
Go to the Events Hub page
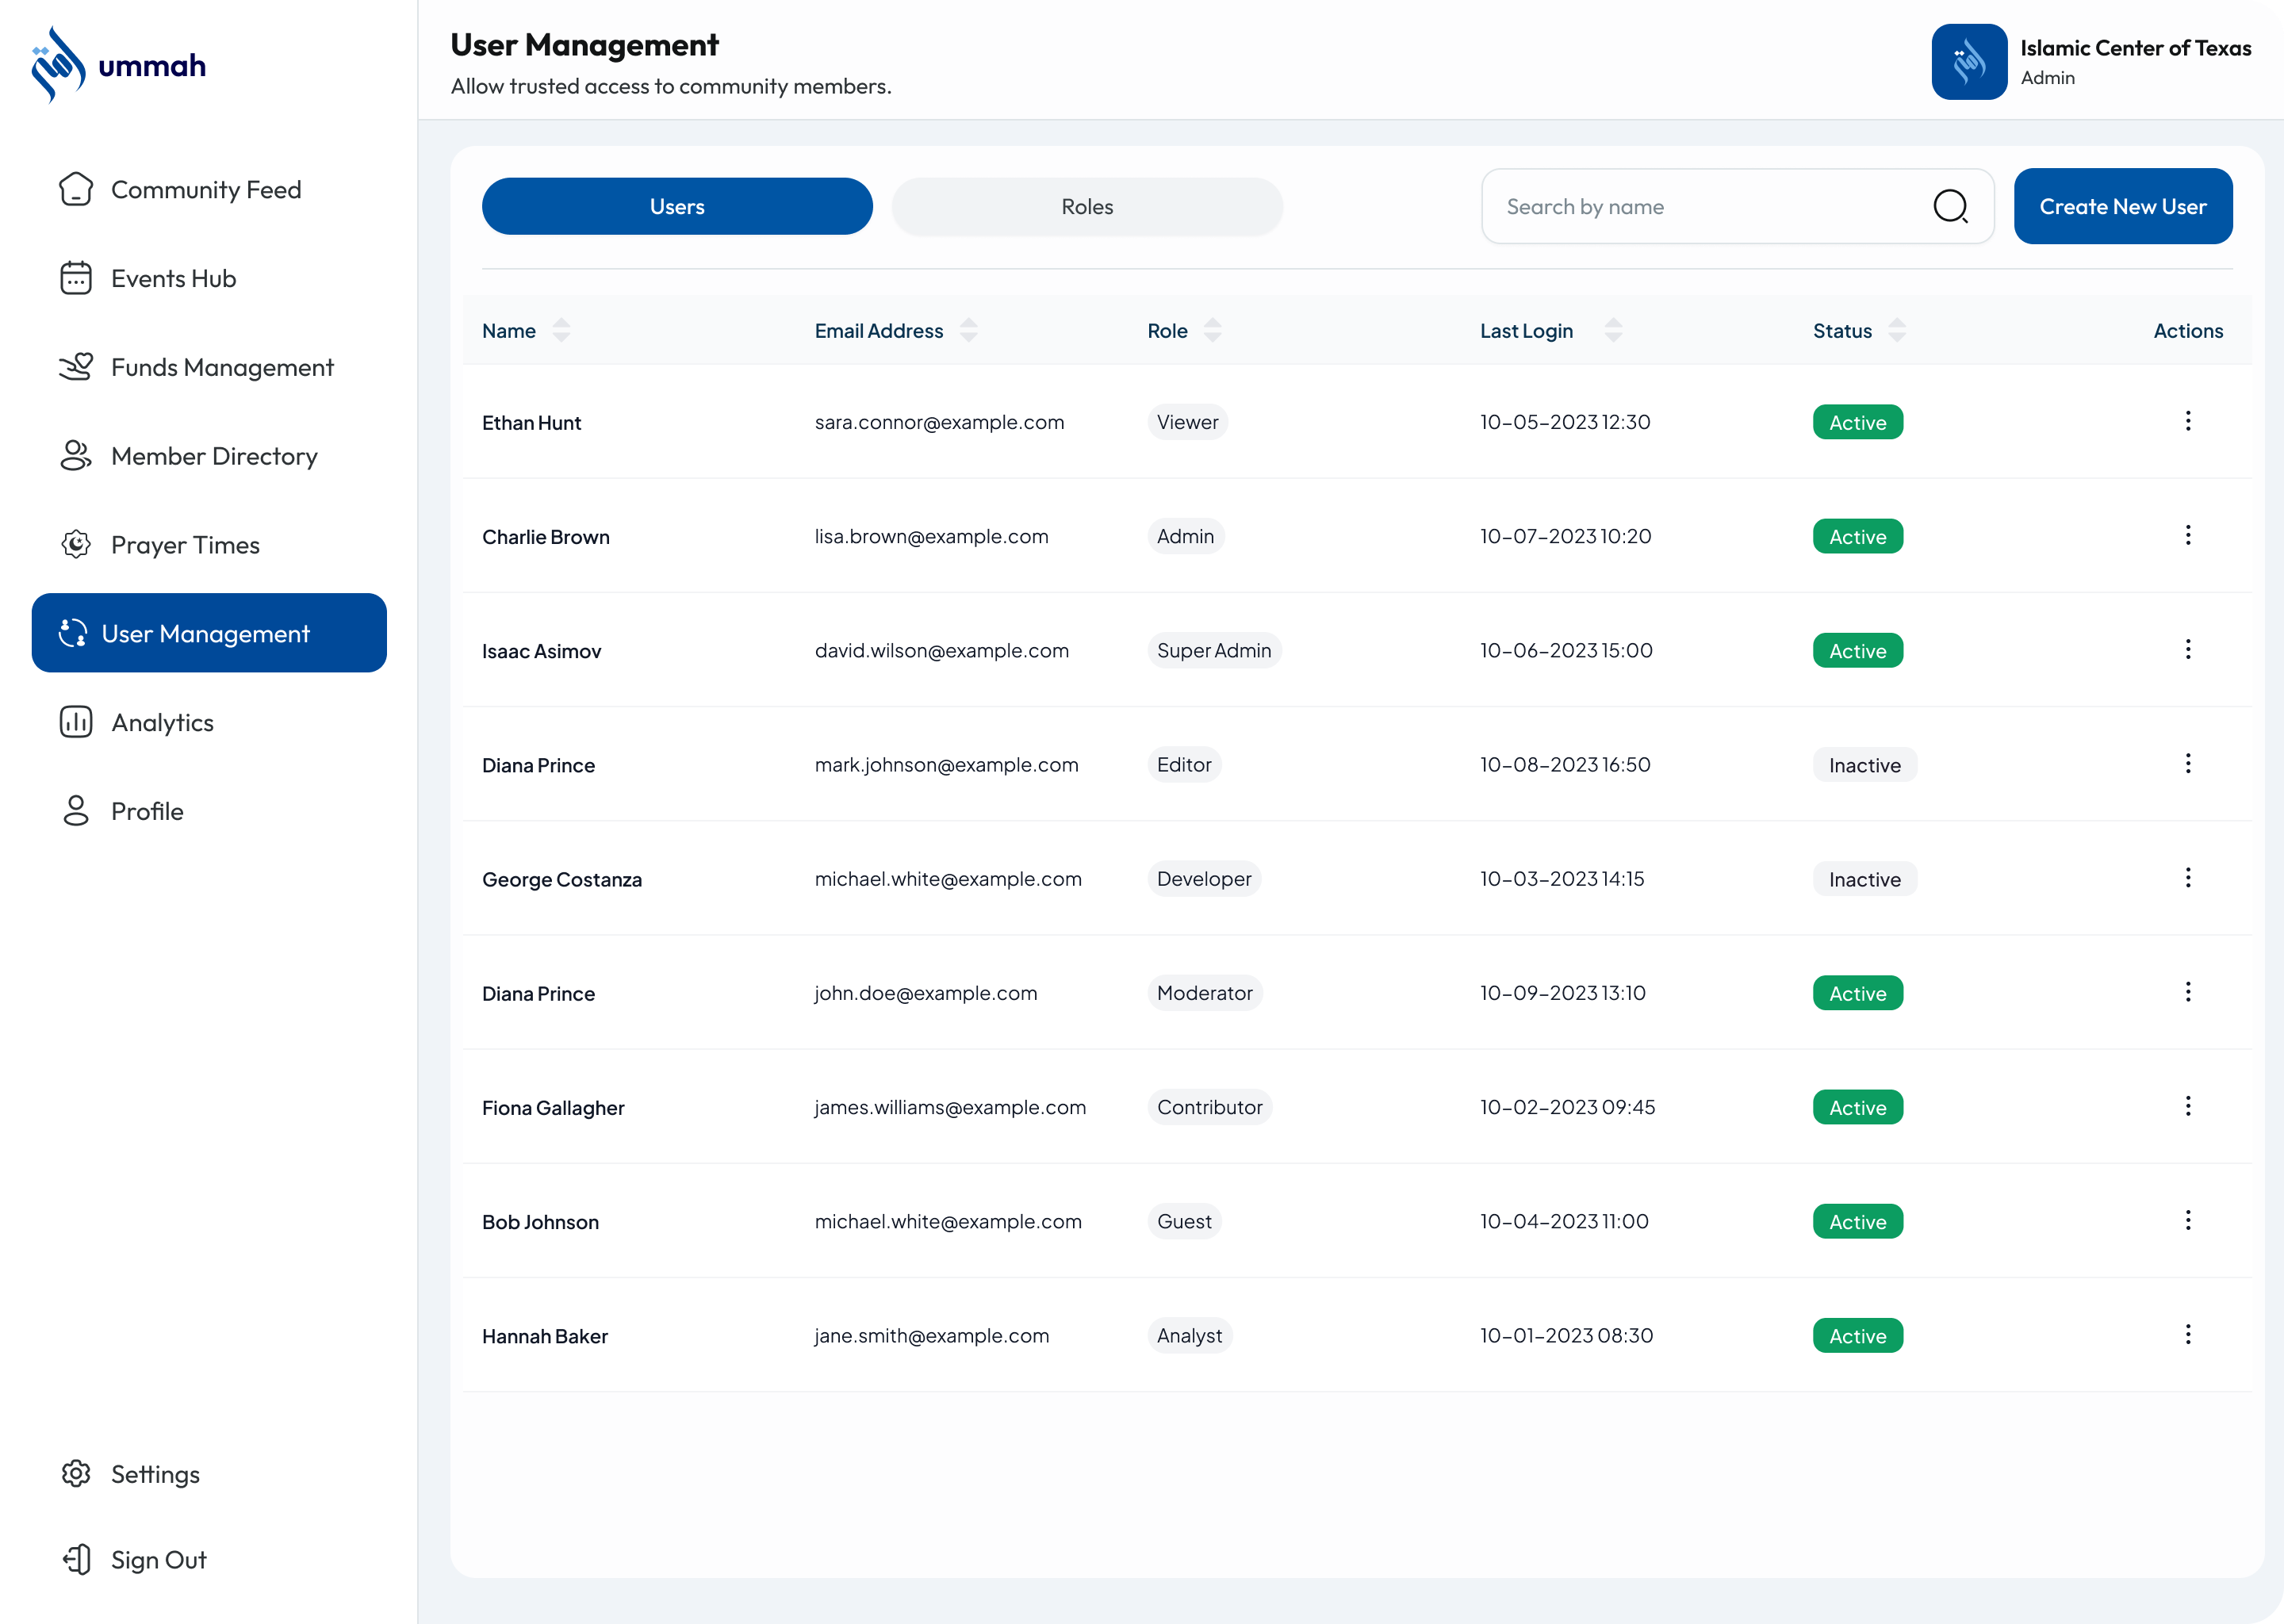(208, 278)
